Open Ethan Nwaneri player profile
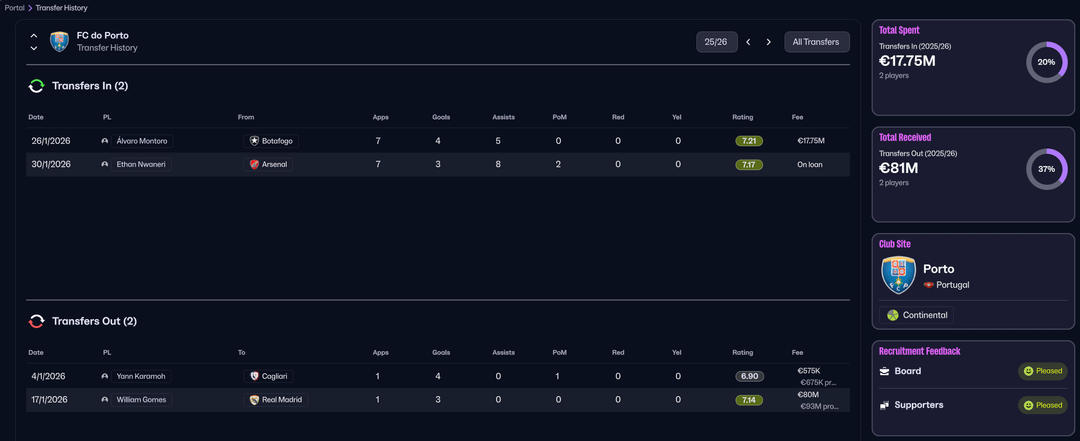The image size is (1080, 441). click(x=136, y=164)
